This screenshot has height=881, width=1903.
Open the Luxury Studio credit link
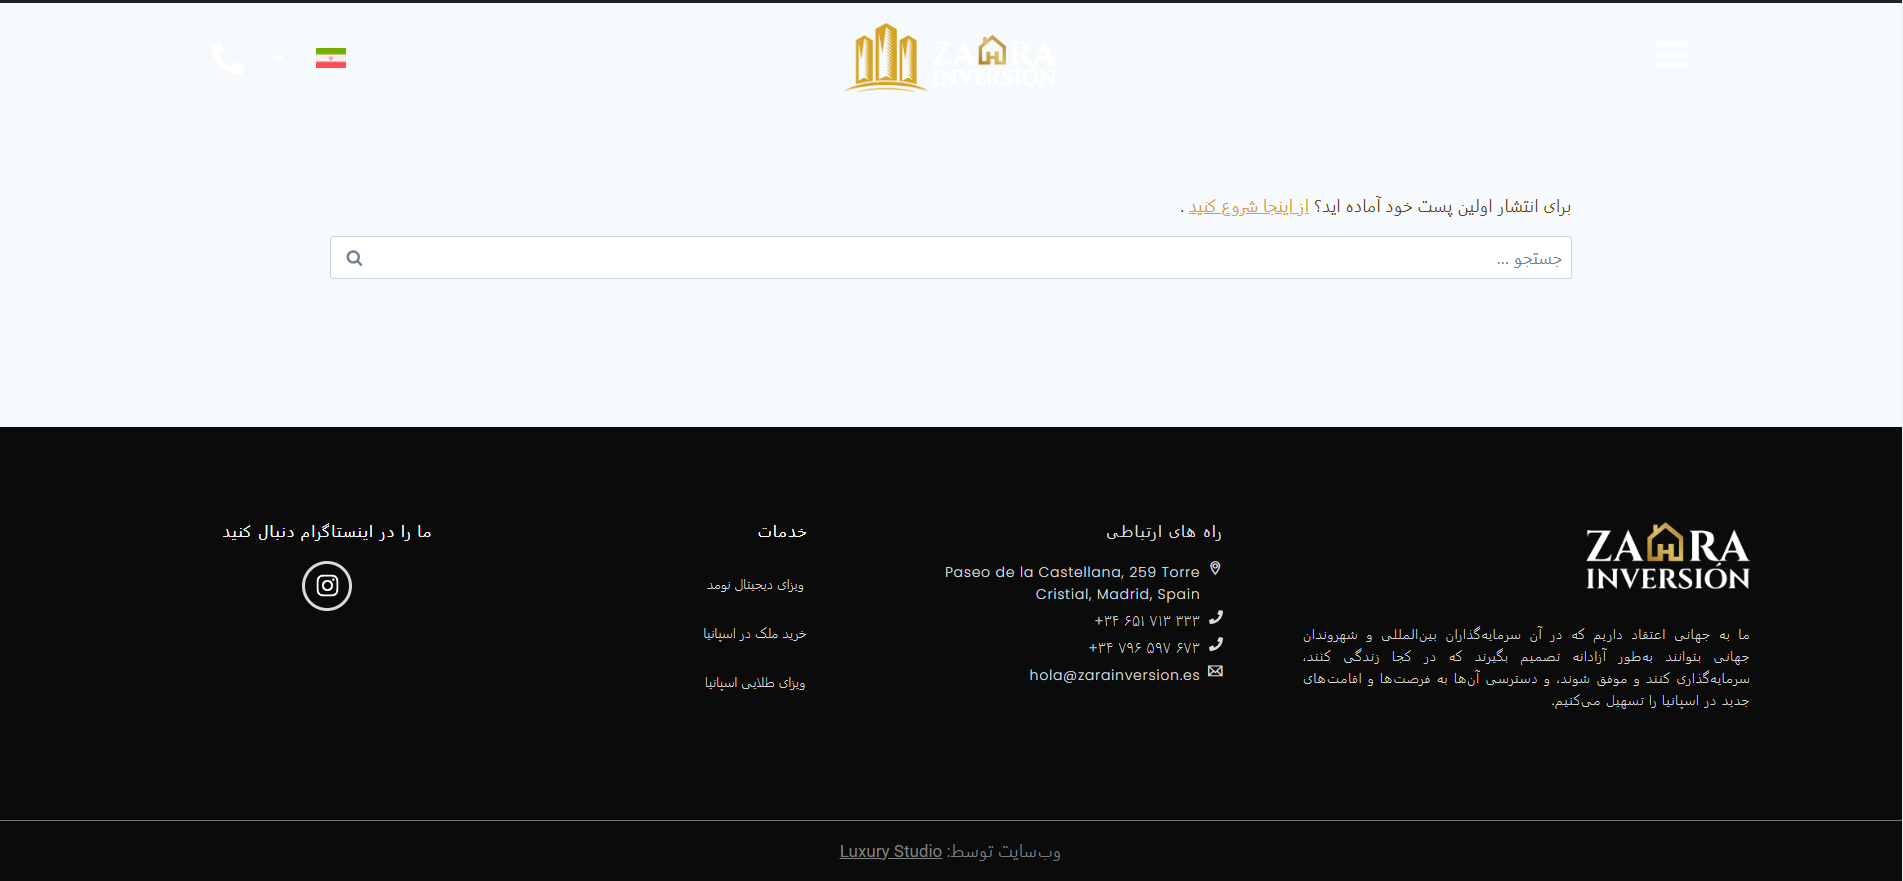(x=891, y=851)
